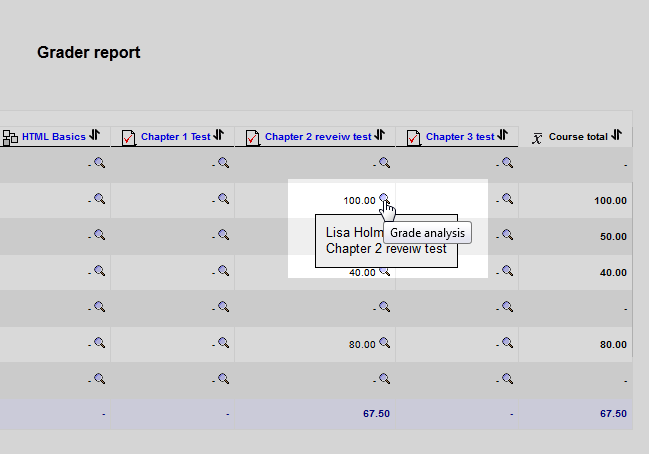
Task: Sort by HTML Basics using its sort arrows
Action: pyautogui.click(x=95, y=135)
